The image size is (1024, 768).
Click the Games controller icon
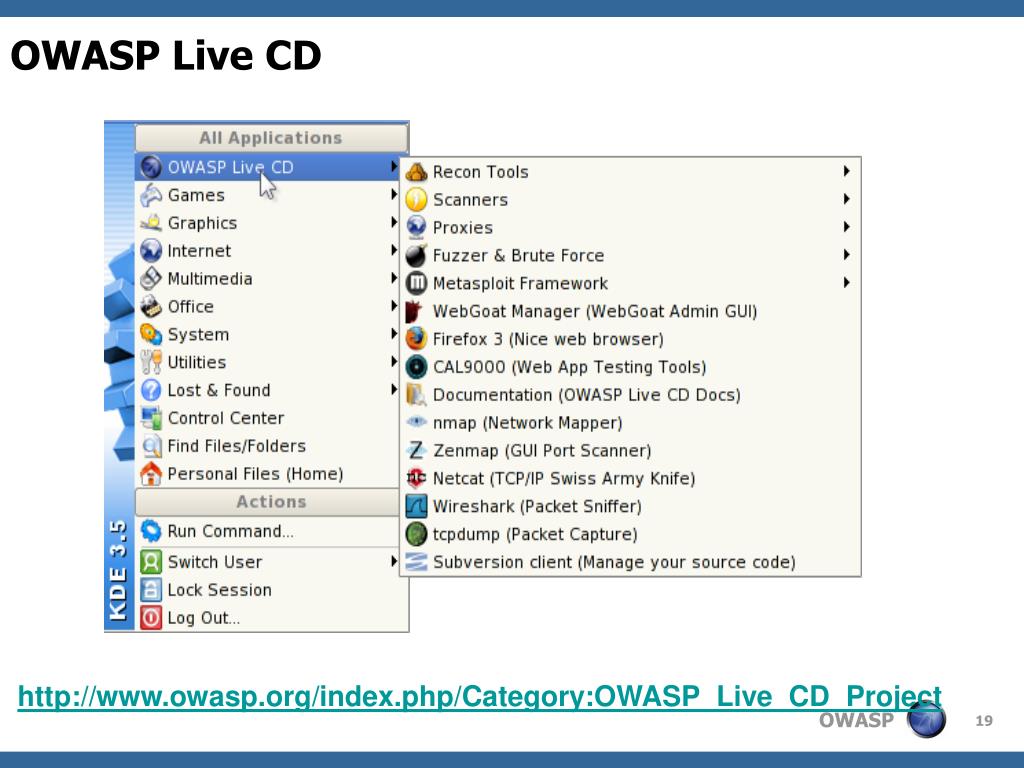(x=151, y=195)
